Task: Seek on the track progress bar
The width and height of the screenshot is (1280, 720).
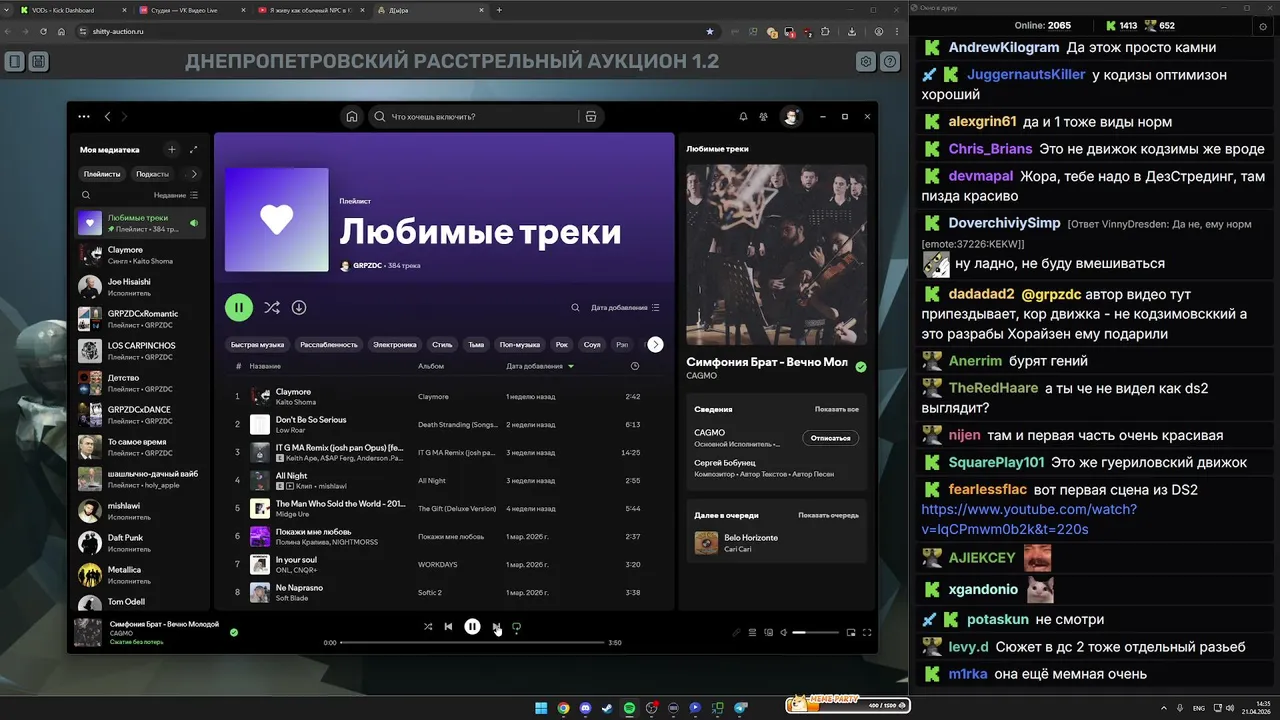Action: point(472,643)
